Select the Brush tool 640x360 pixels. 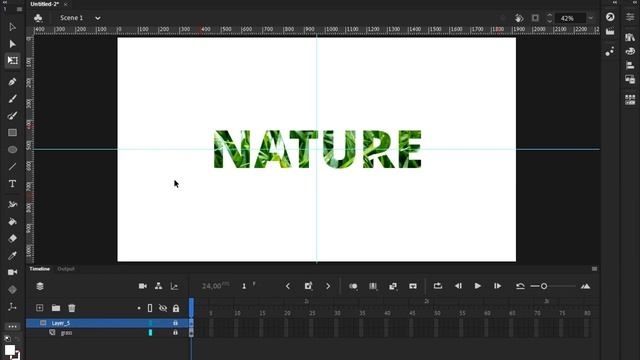coord(12,98)
